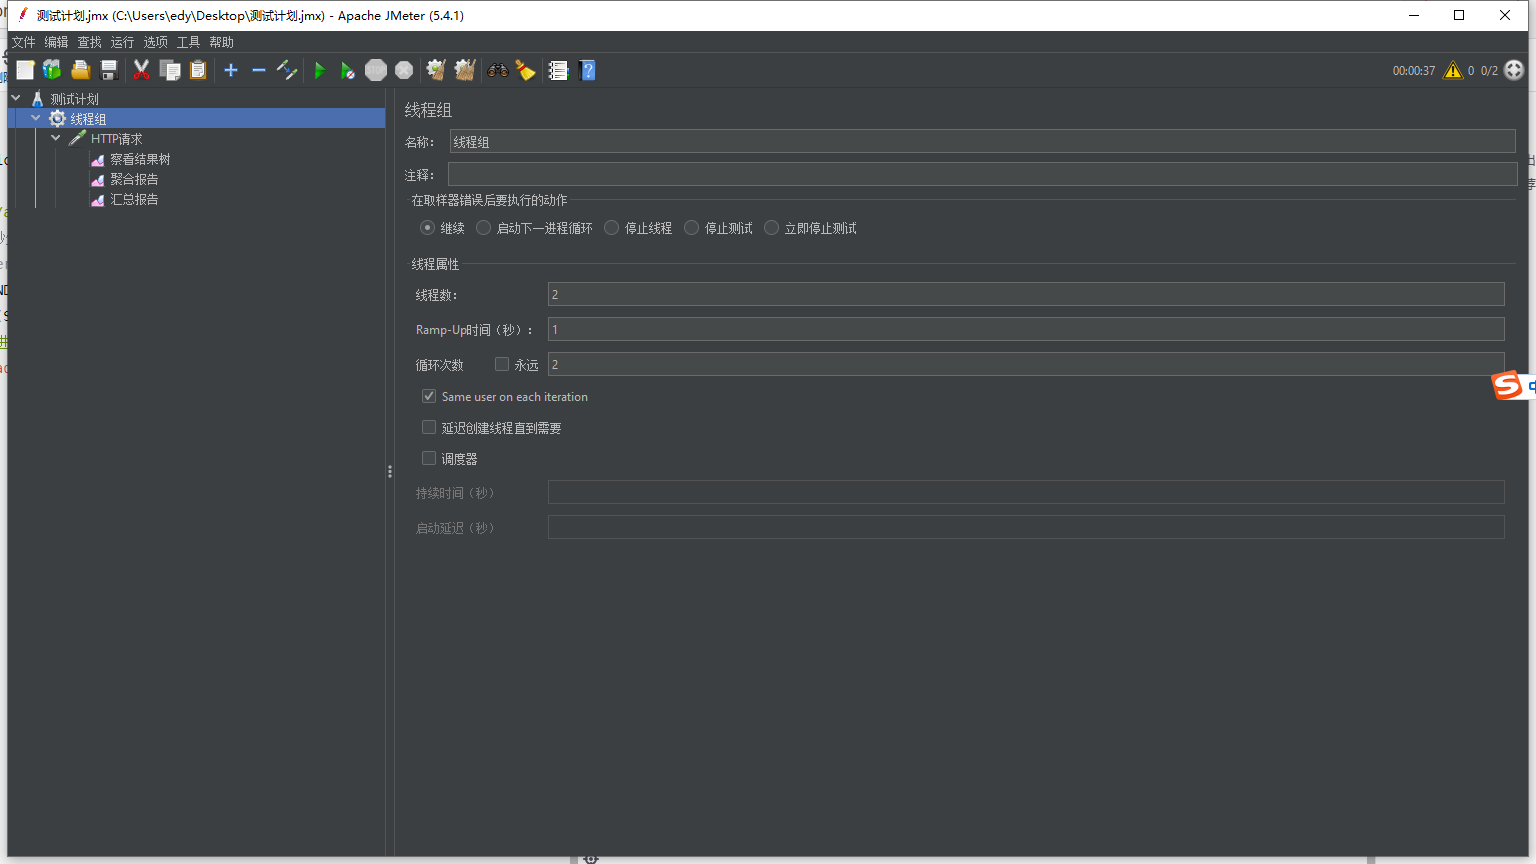This screenshot has height=864, width=1536.
Task: Open 察看结果树 listener
Action: [x=140, y=159]
